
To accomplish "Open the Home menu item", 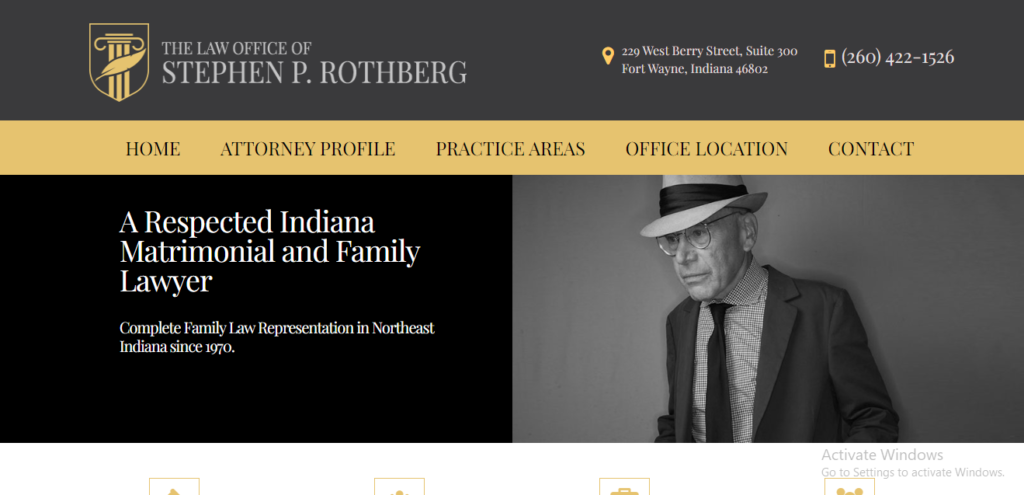I will pos(153,149).
